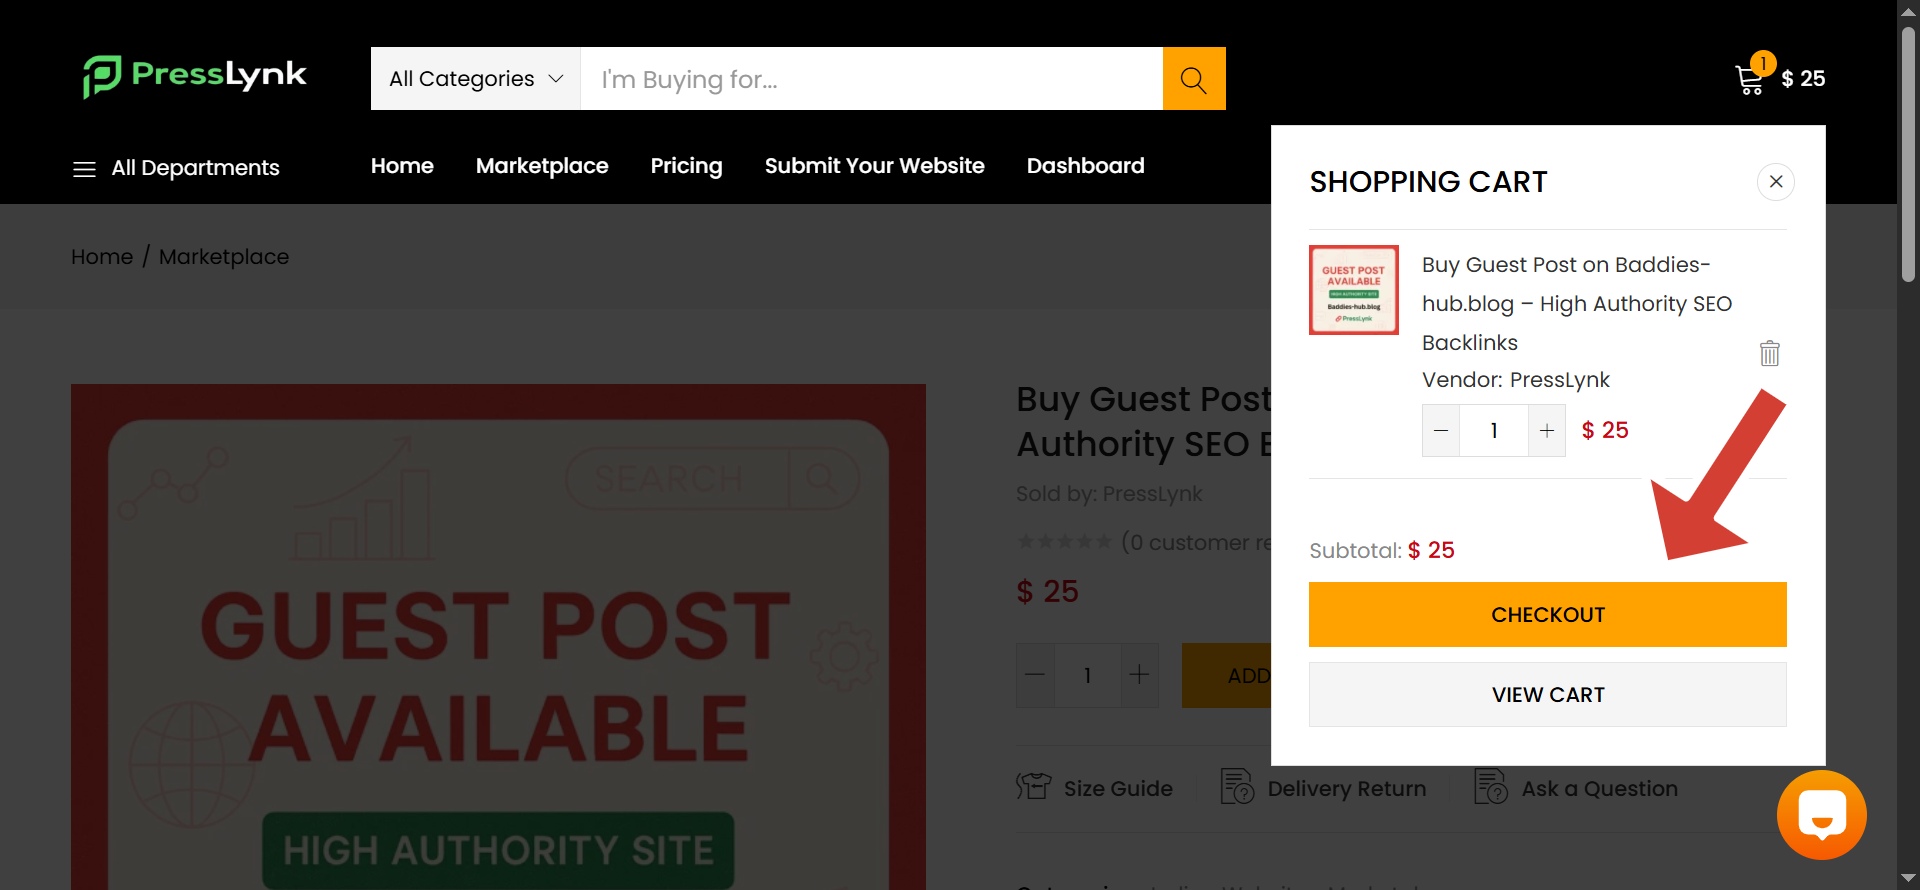The width and height of the screenshot is (1920, 890).
Task: Click the I'm Buying for search field
Action: click(x=872, y=78)
